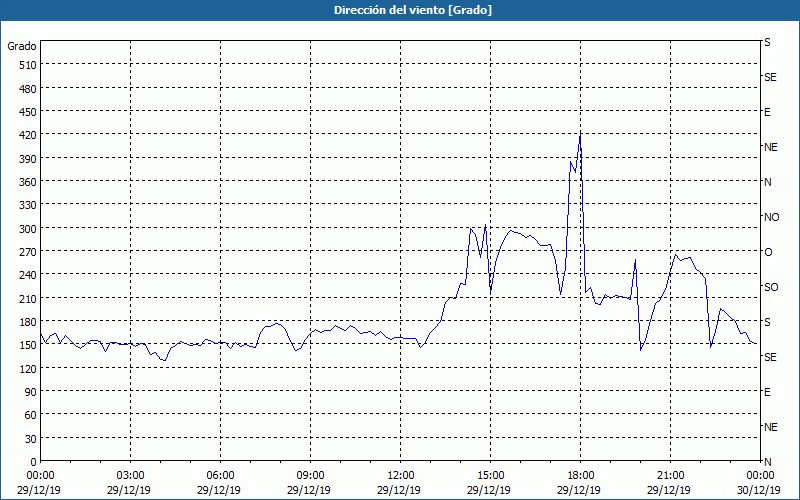
Task: Select the 120 y-axis value
Action: 28,368
